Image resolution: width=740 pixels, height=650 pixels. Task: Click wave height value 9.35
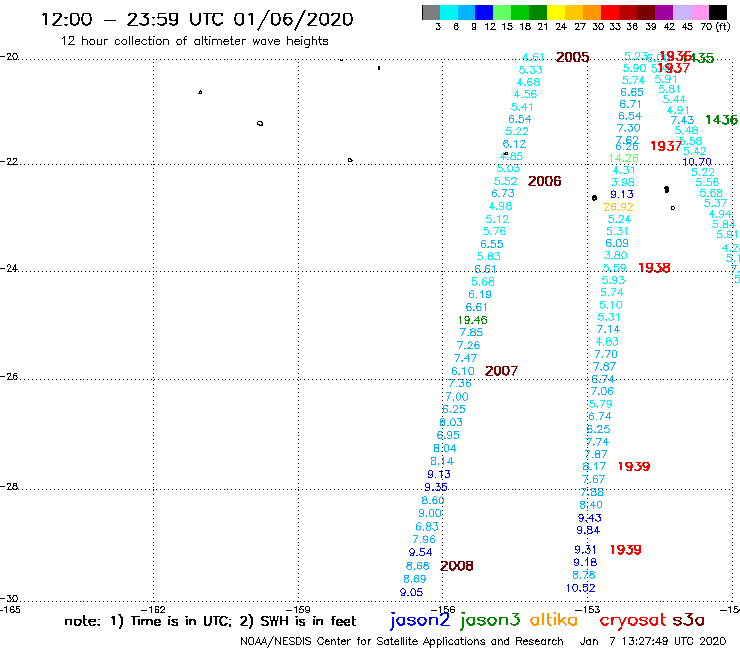coord(436,487)
